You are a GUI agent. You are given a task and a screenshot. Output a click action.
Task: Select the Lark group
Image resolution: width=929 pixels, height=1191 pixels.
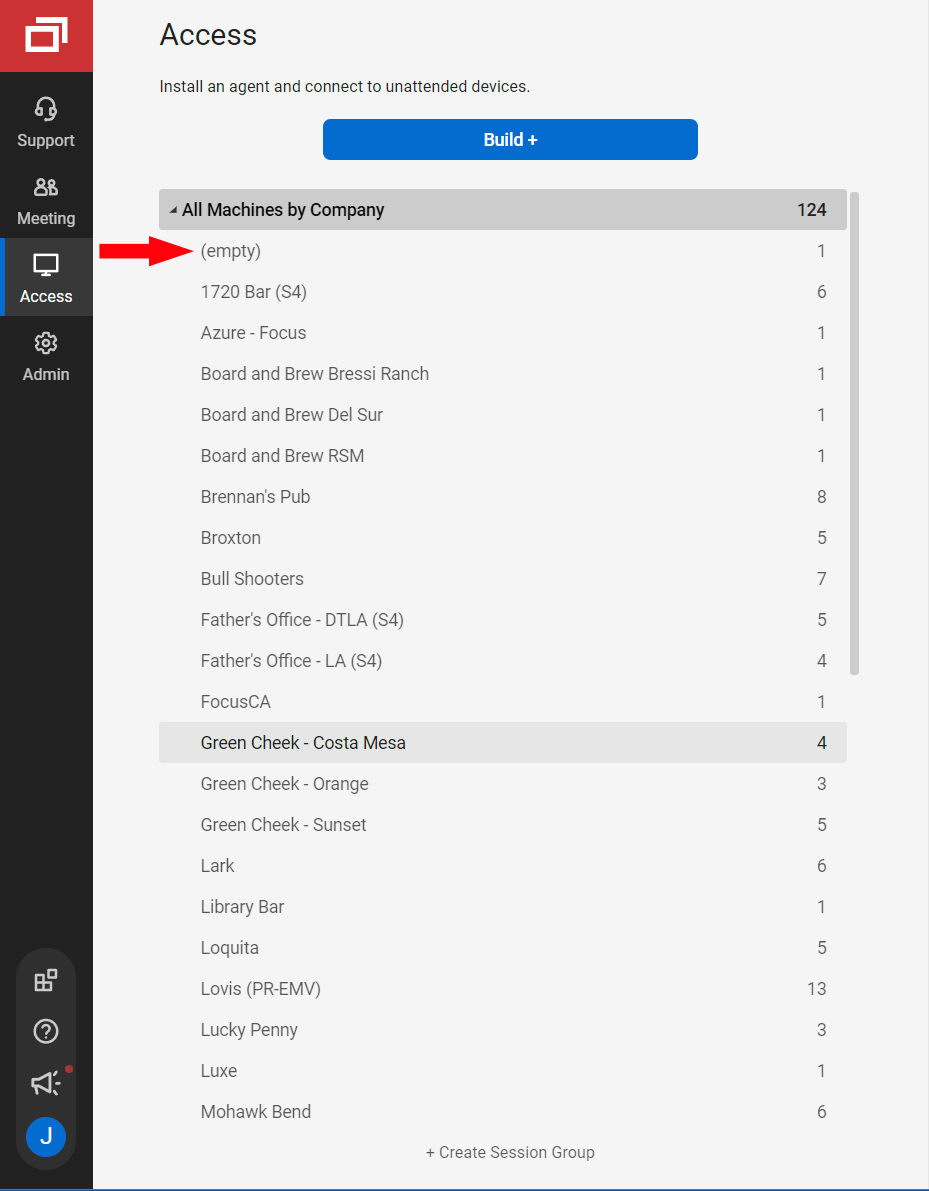503,866
